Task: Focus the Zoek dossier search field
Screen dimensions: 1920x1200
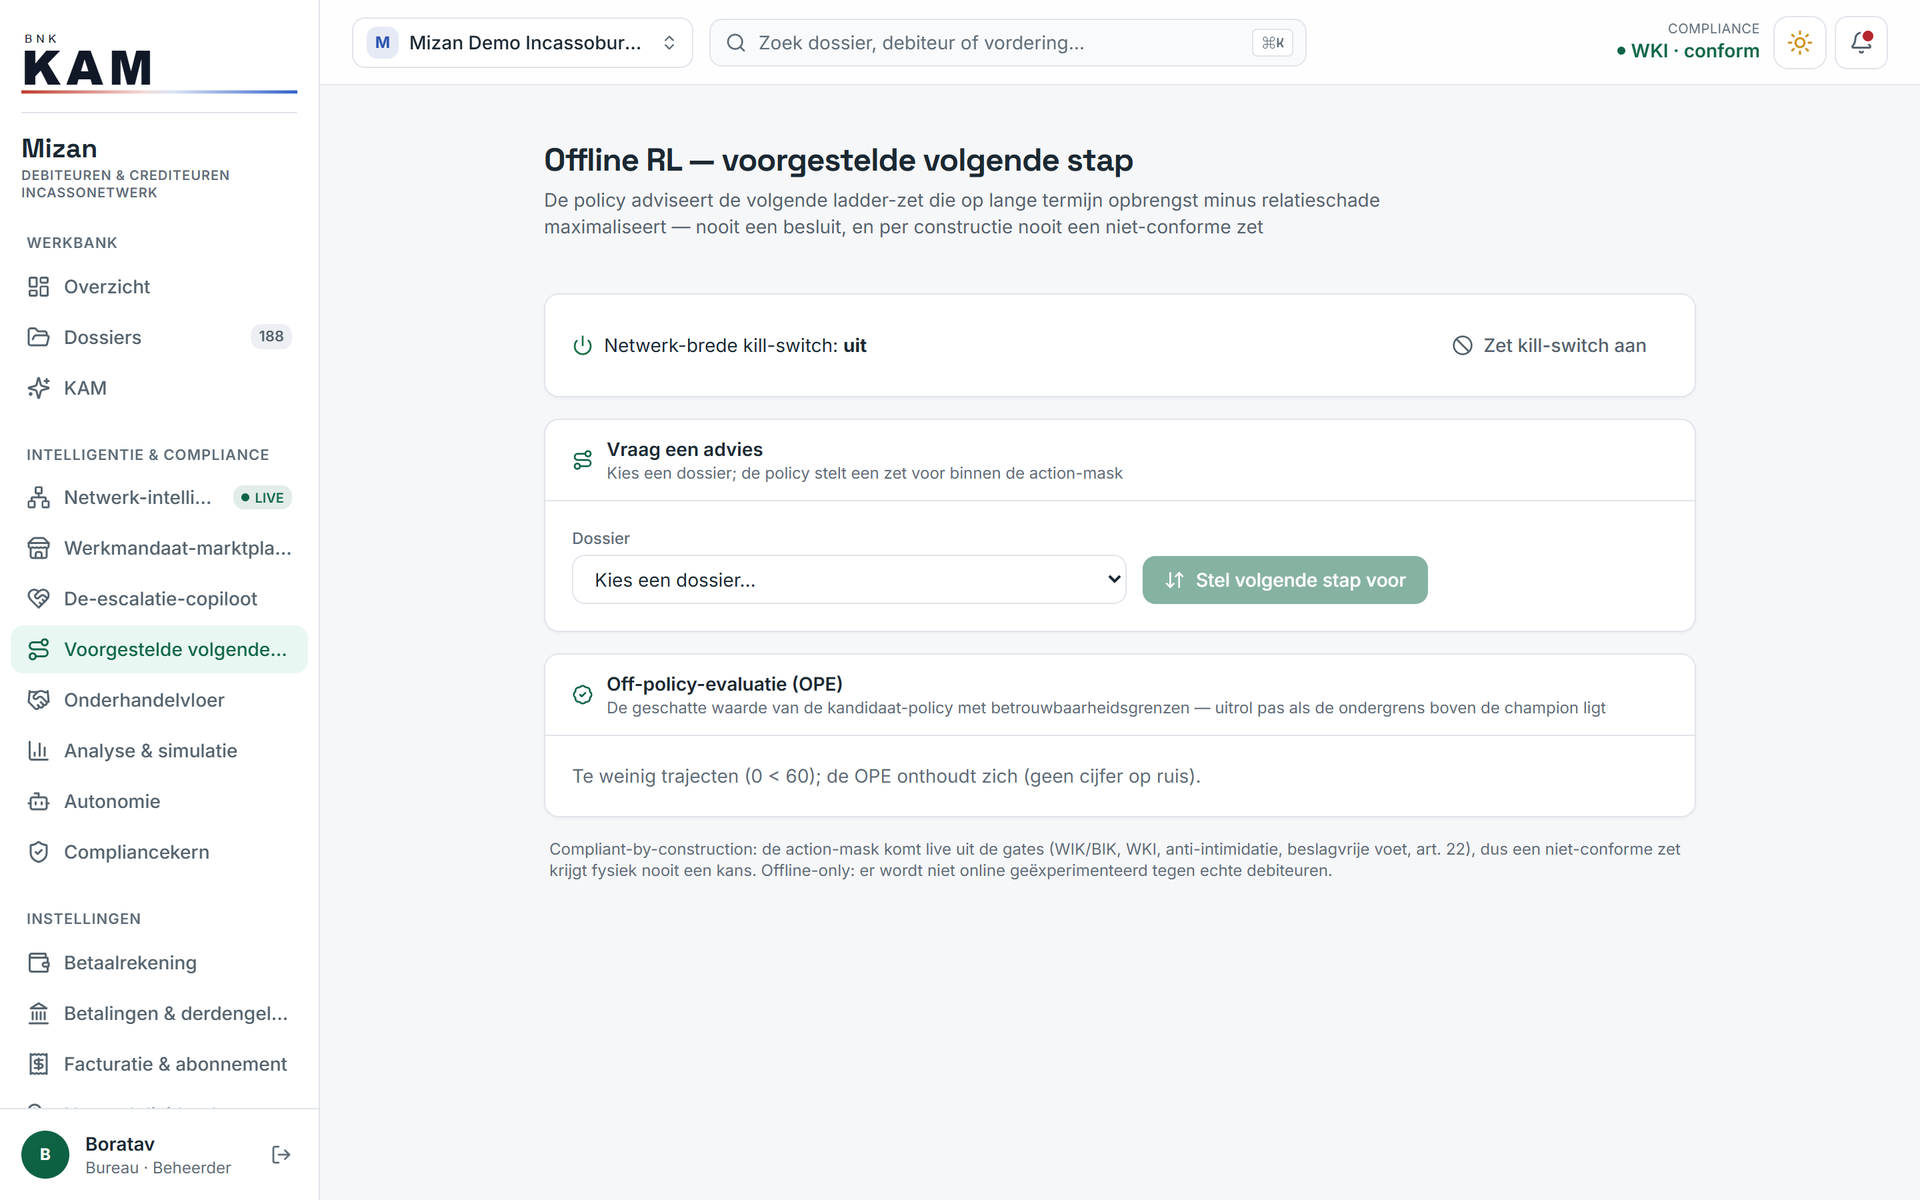Action: [x=1007, y=43]
